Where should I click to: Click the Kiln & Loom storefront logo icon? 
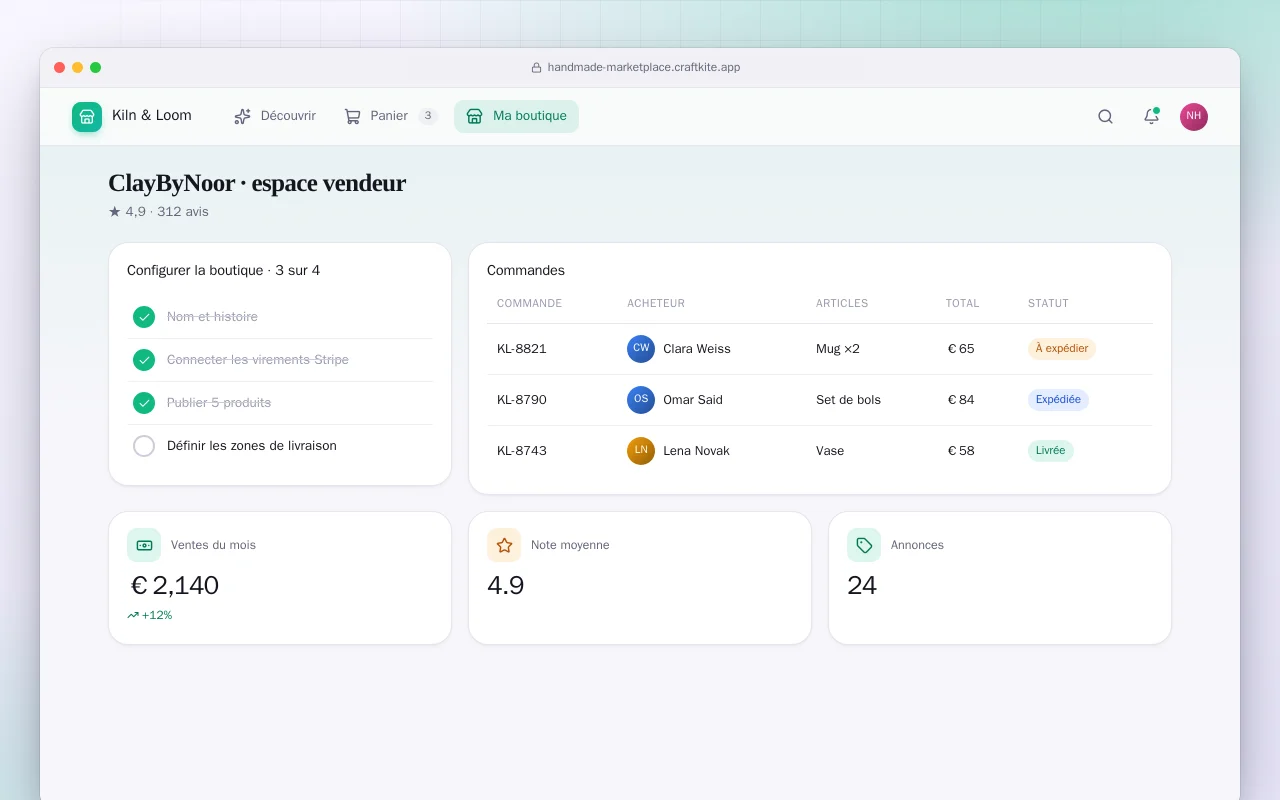(87, 117)
